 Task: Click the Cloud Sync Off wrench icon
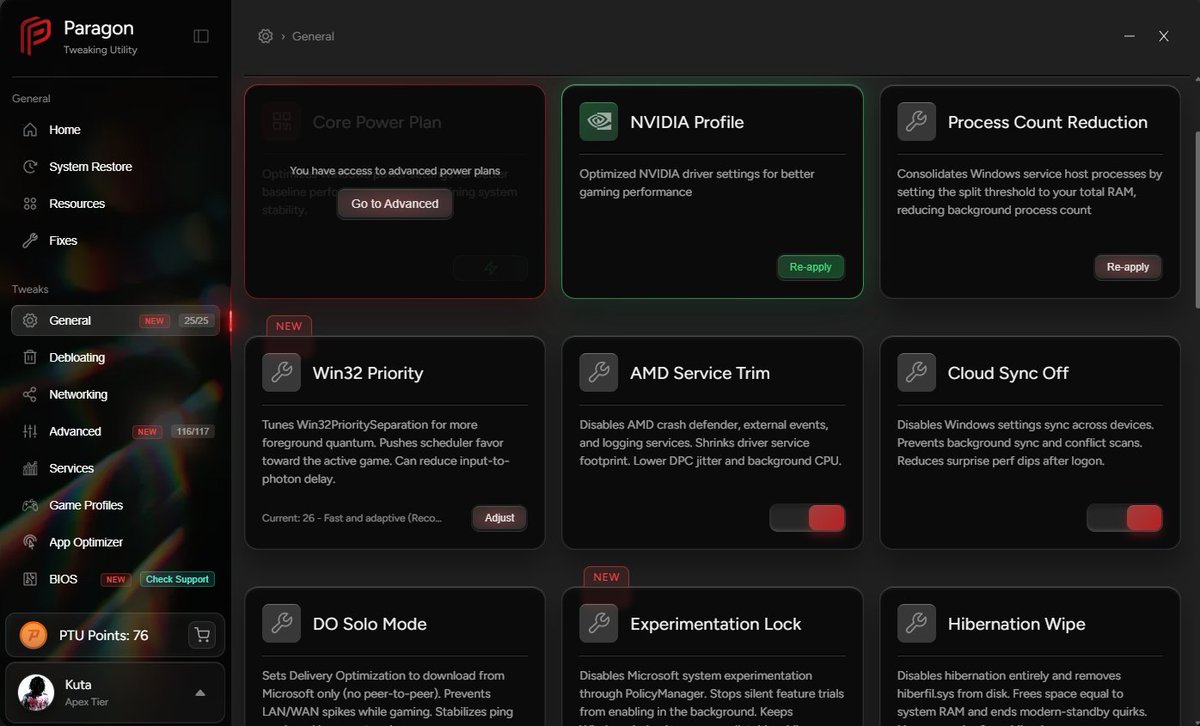(916, 373)
